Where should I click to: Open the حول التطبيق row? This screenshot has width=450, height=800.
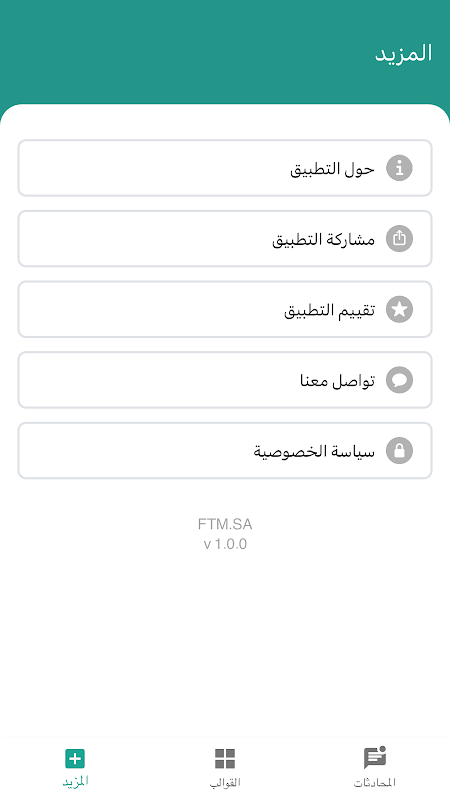pyautogui.click(x=225, y=168)
